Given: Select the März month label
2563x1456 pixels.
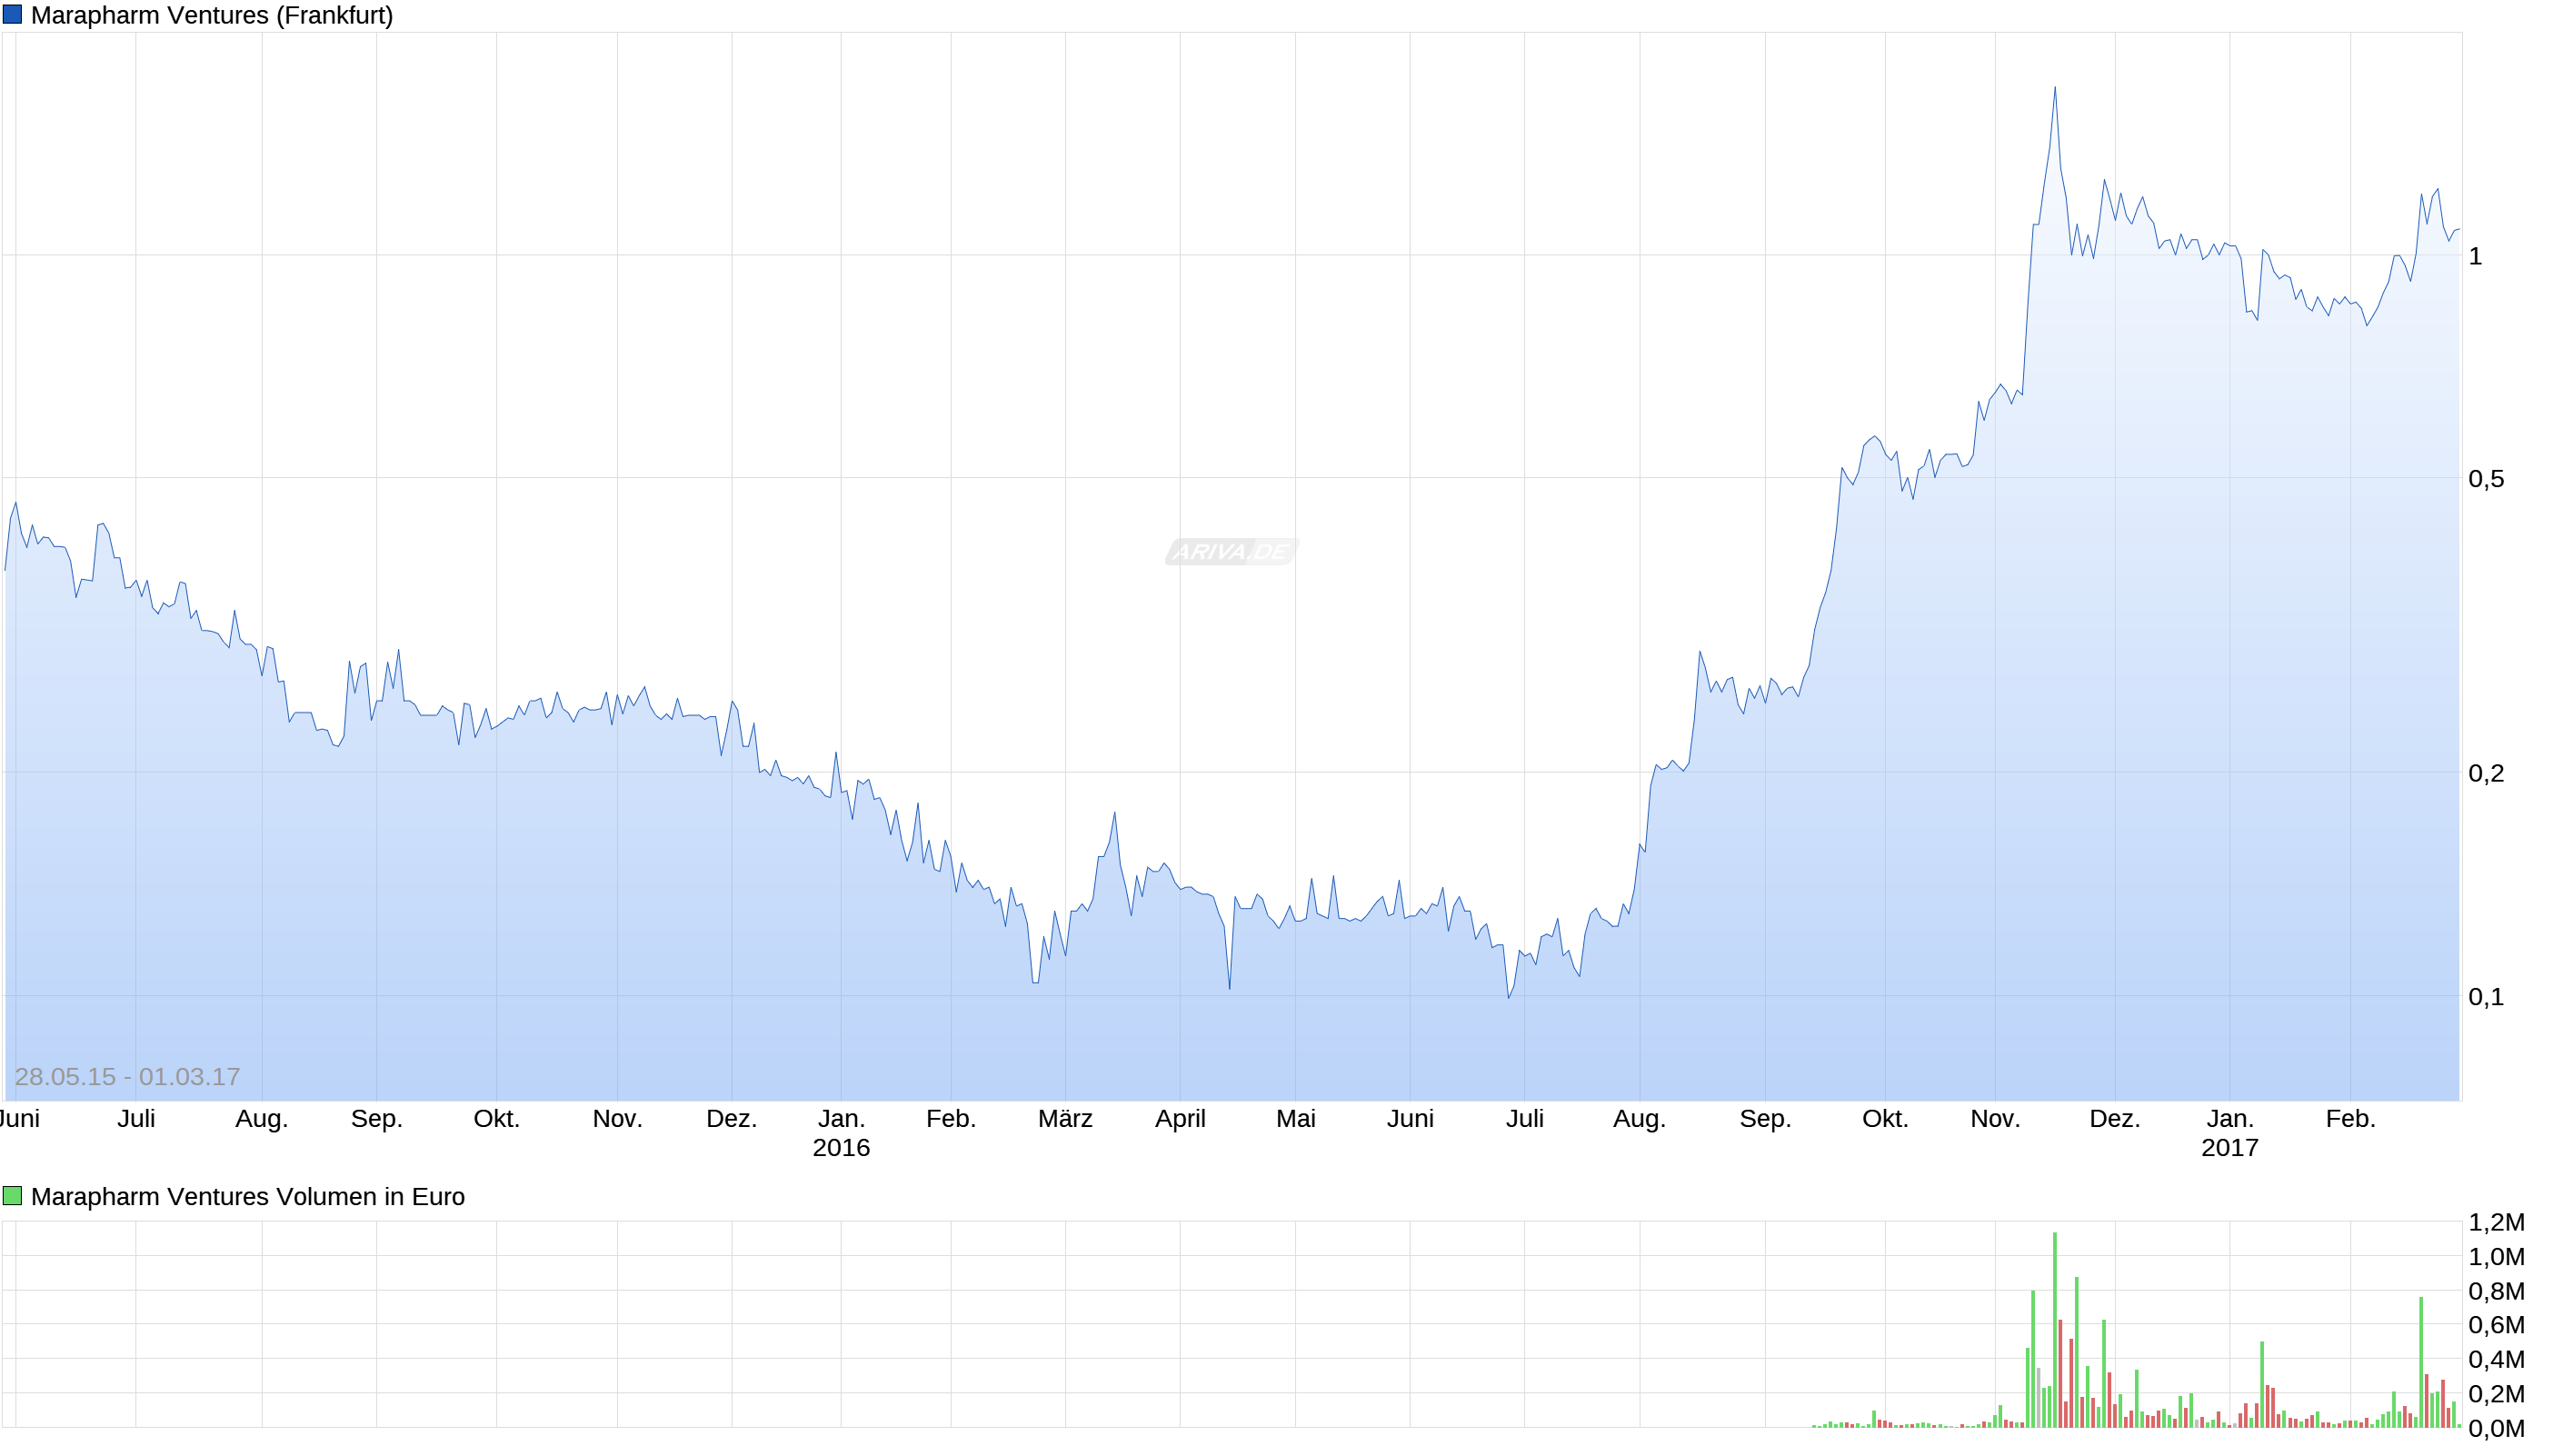Looking at the screenshot, I should pyautogui.click(x=1066, y=1119).
